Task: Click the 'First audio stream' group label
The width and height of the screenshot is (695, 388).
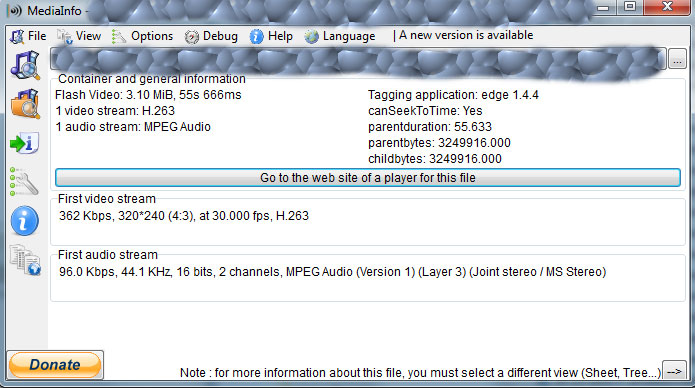Action: pyautogui.click(x=108, y=255)
